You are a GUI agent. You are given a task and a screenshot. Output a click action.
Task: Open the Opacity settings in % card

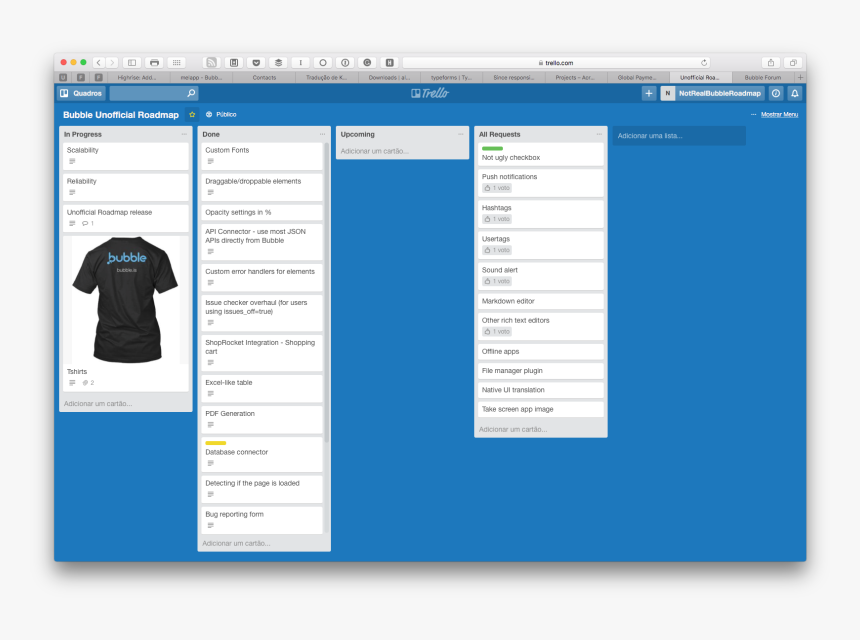click(262, 212)
